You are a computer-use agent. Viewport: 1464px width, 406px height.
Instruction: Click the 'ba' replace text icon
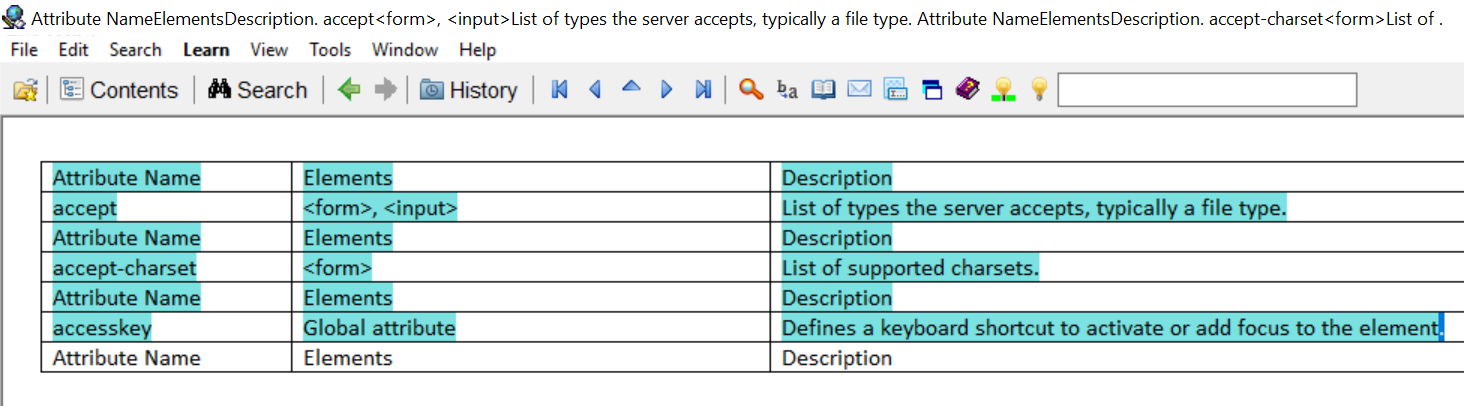[x=787, y=90]
